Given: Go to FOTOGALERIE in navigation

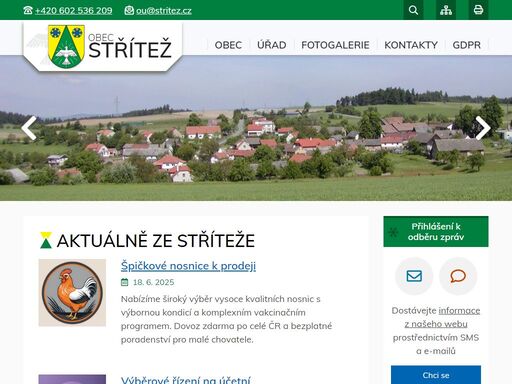Looking at the screenshot, I should 335,45.
